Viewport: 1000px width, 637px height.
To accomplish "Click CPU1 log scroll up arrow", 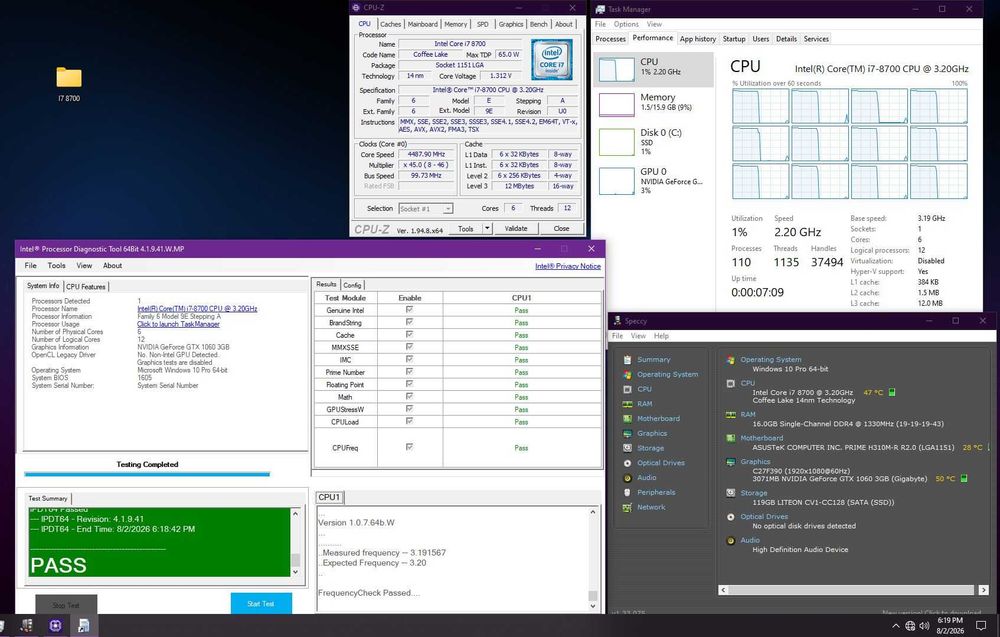I will (x=592, y=512).
